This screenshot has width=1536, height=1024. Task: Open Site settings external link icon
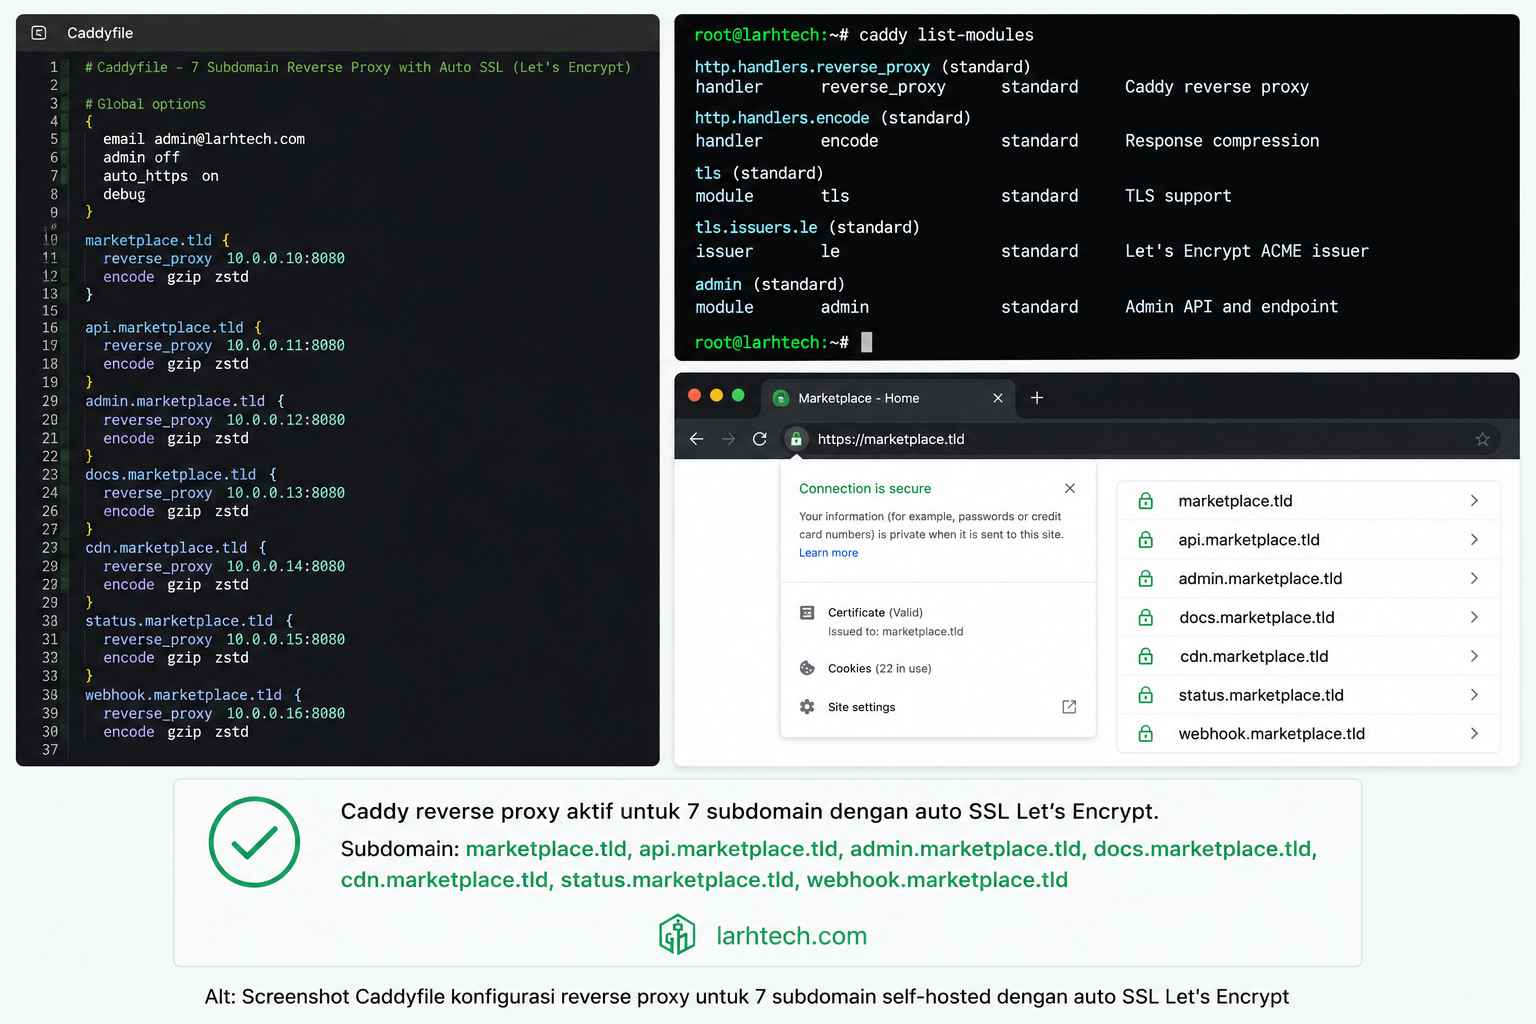tap(1069, 707)
